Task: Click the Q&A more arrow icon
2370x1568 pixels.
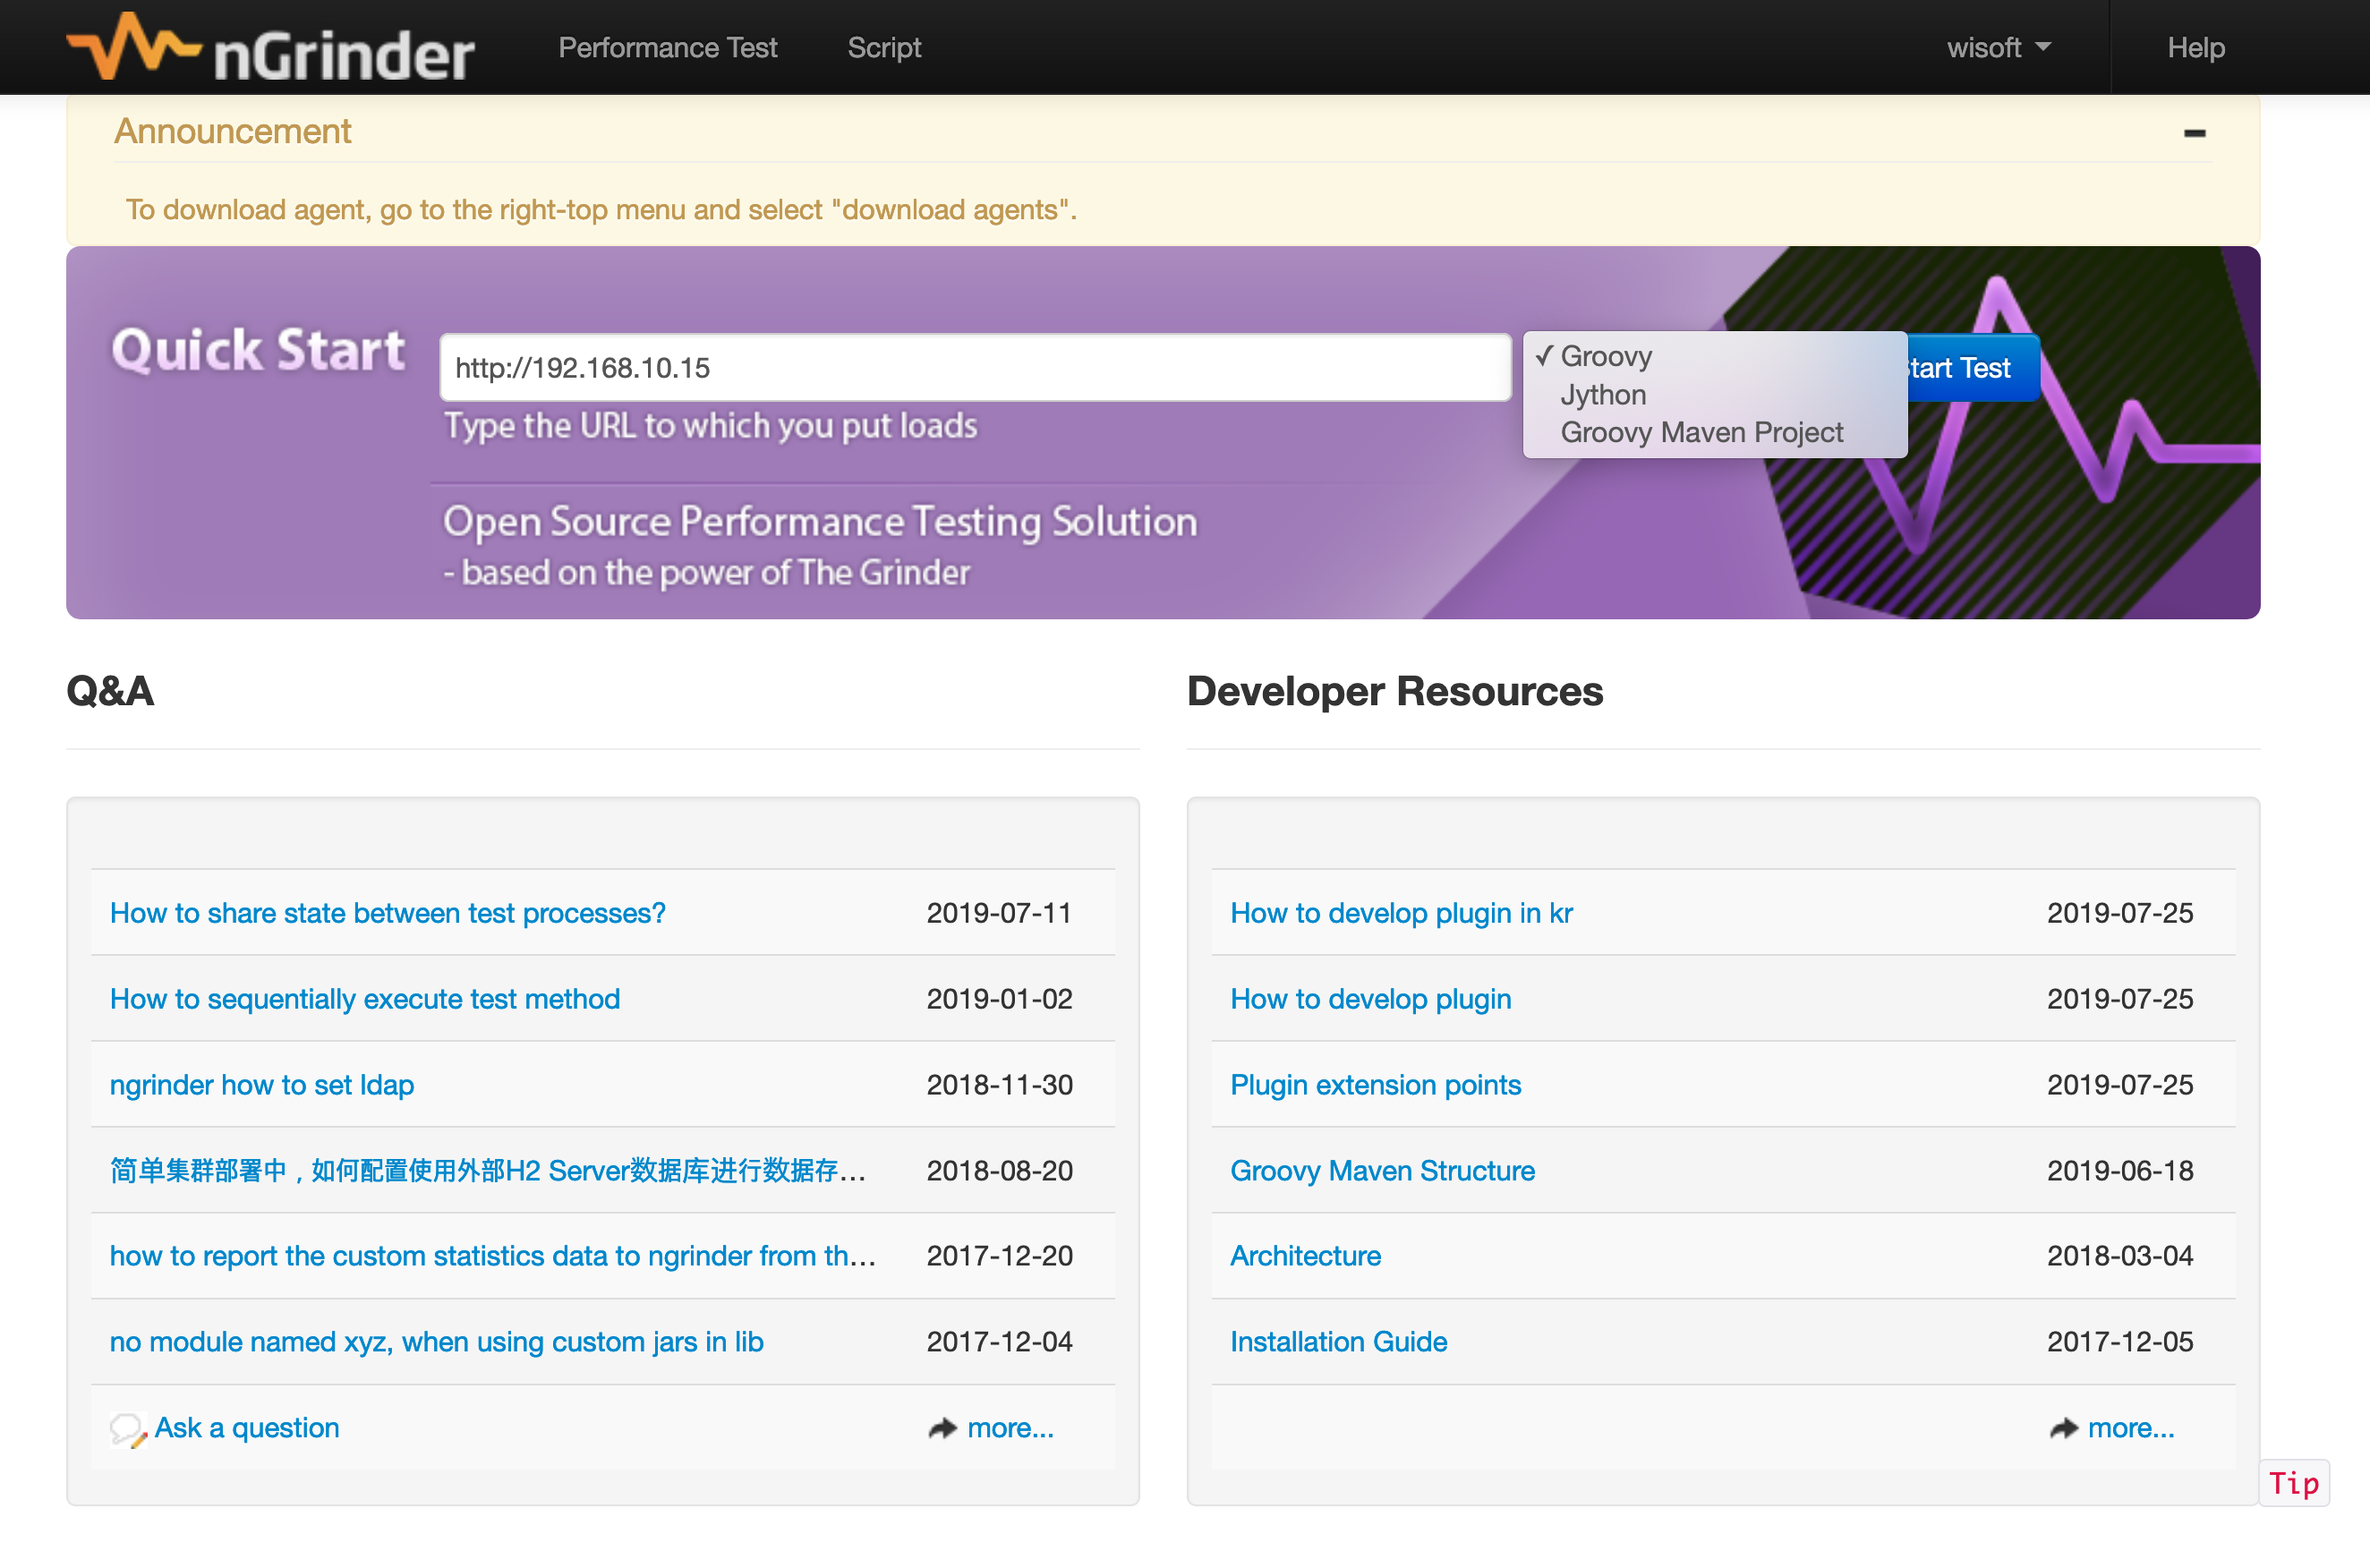Action: coord(942,1428)
